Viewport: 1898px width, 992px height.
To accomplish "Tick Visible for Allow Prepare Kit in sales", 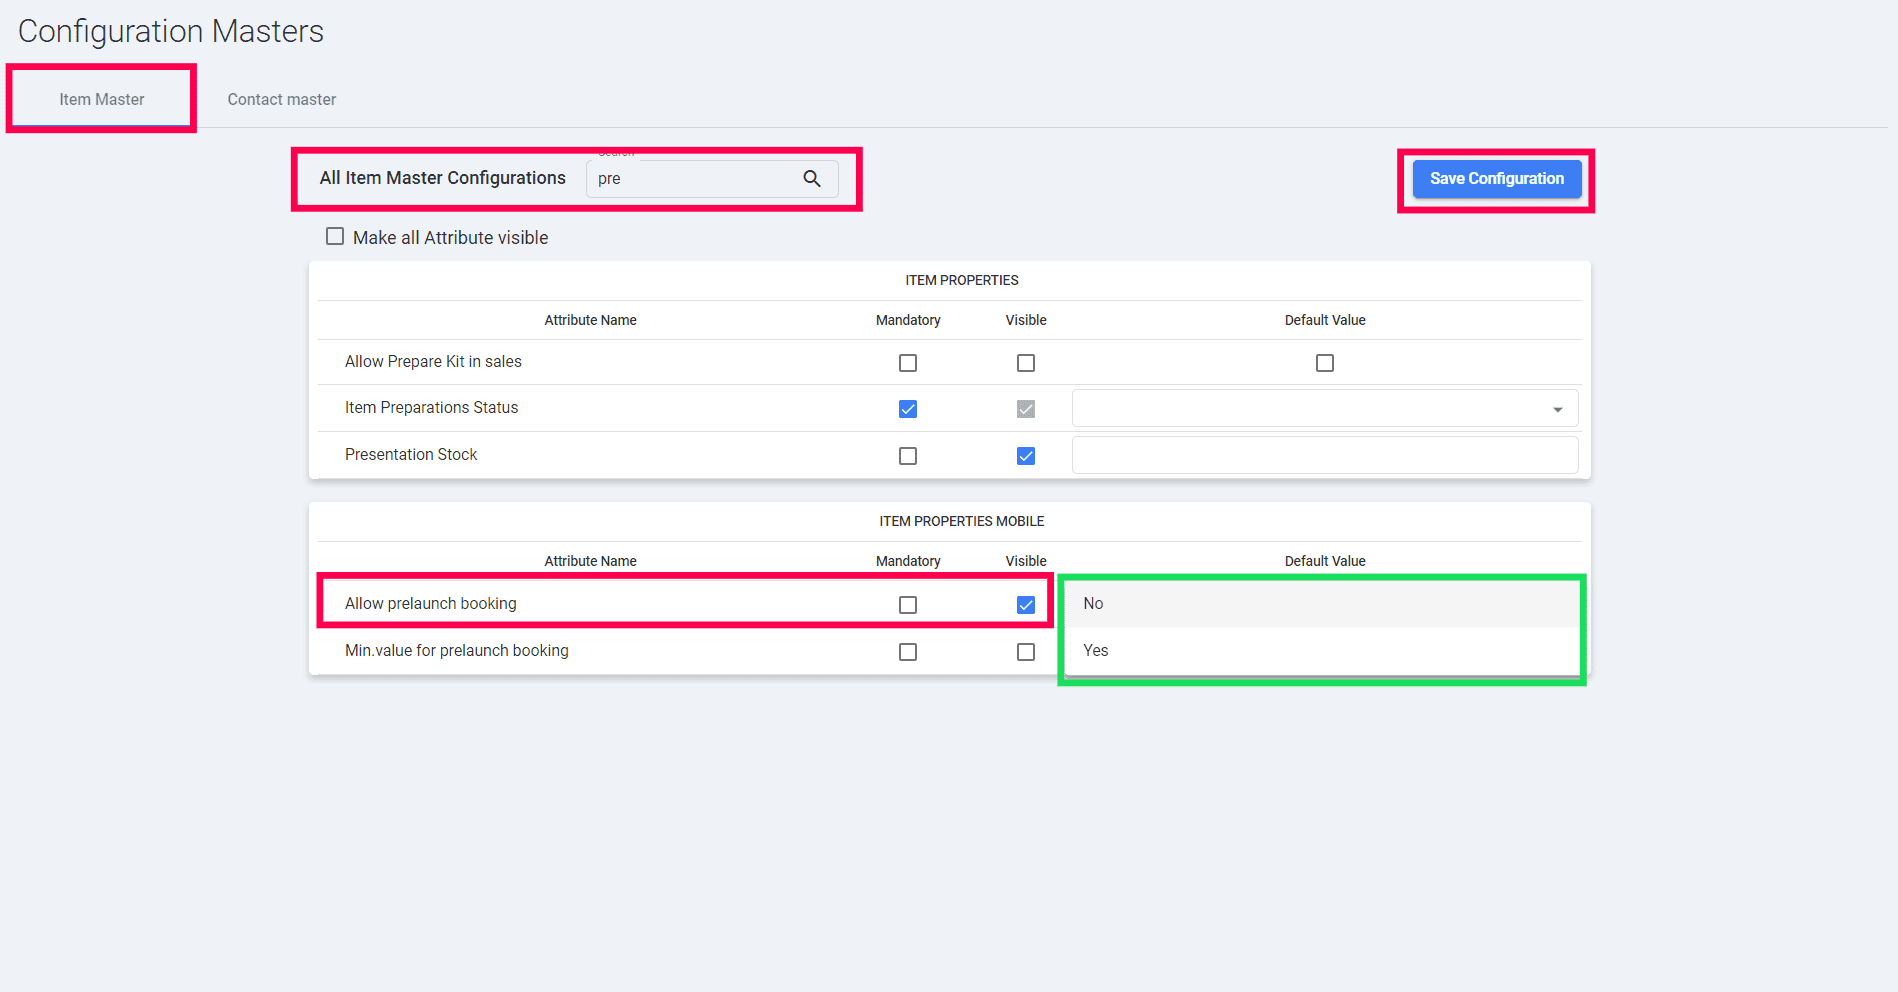I will tap(1026, 363).
